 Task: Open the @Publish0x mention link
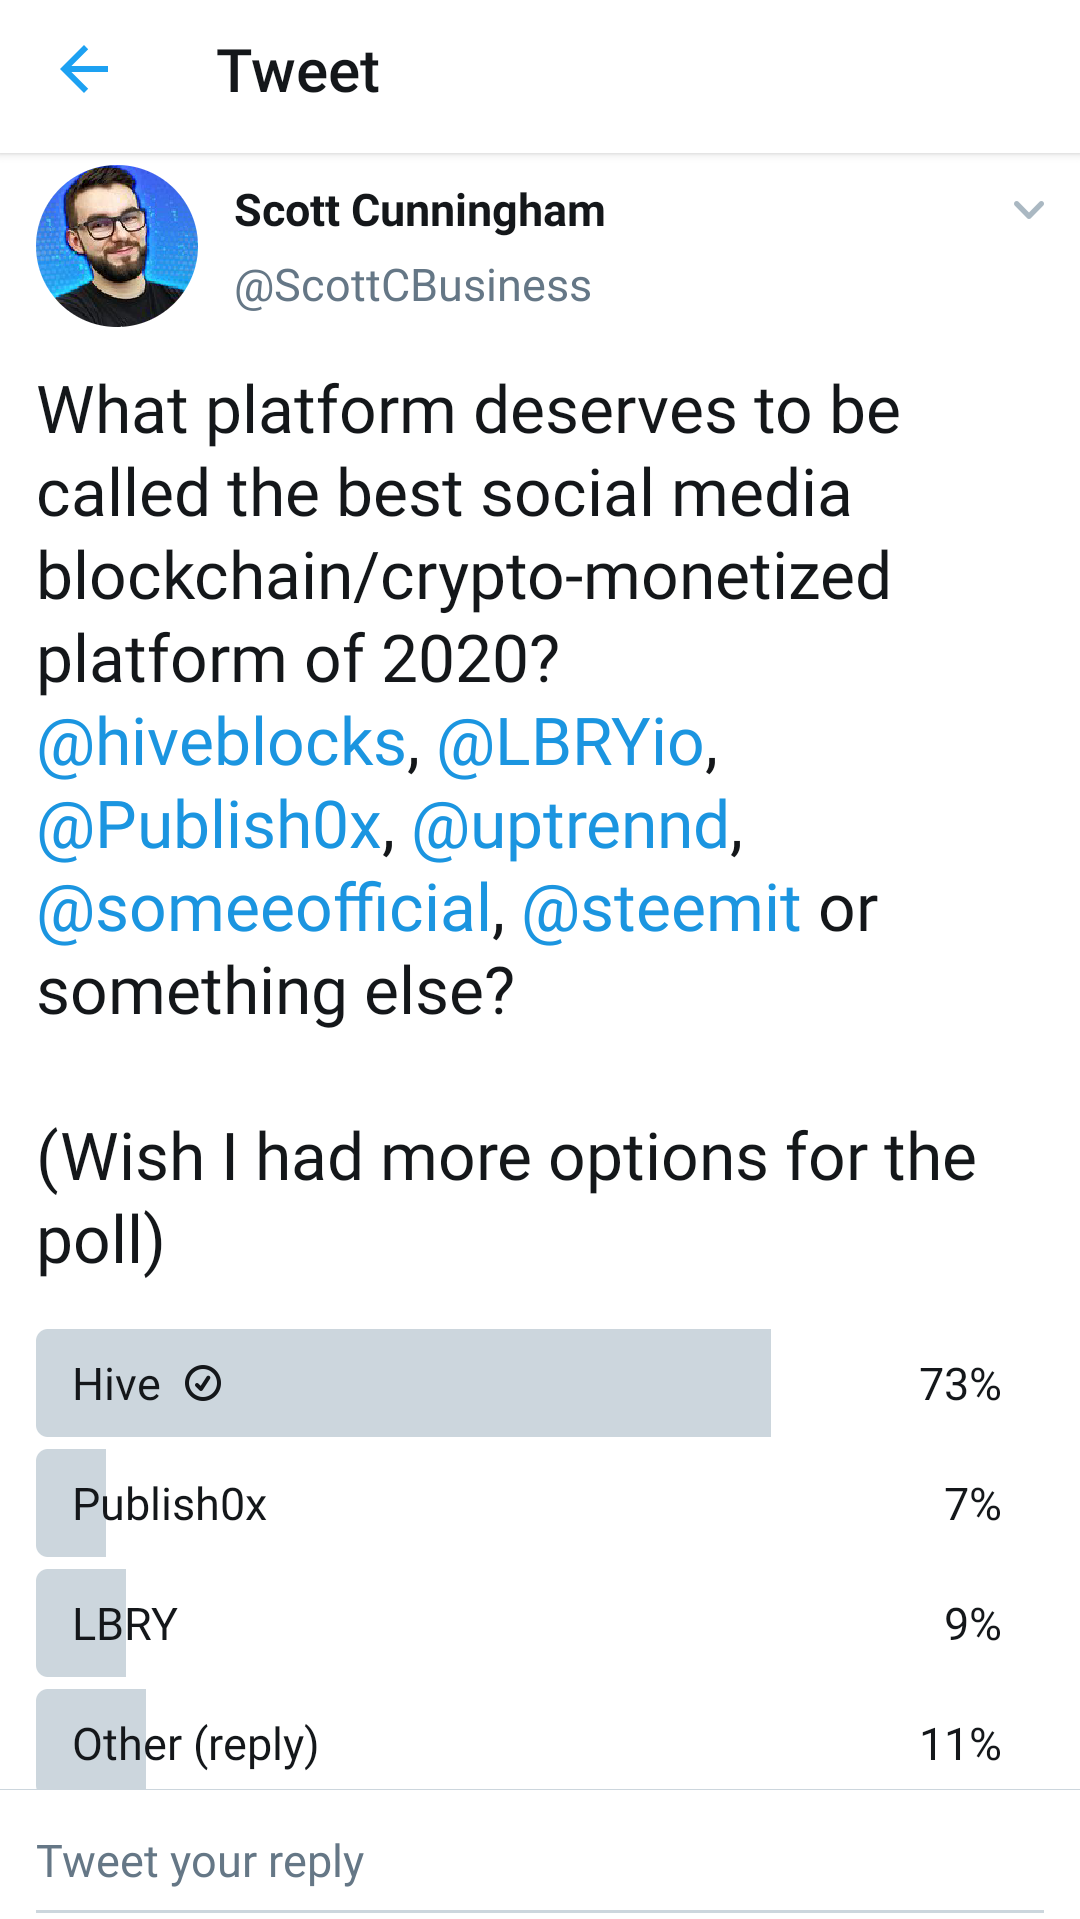pyautogui.click(x=210, y=827)
